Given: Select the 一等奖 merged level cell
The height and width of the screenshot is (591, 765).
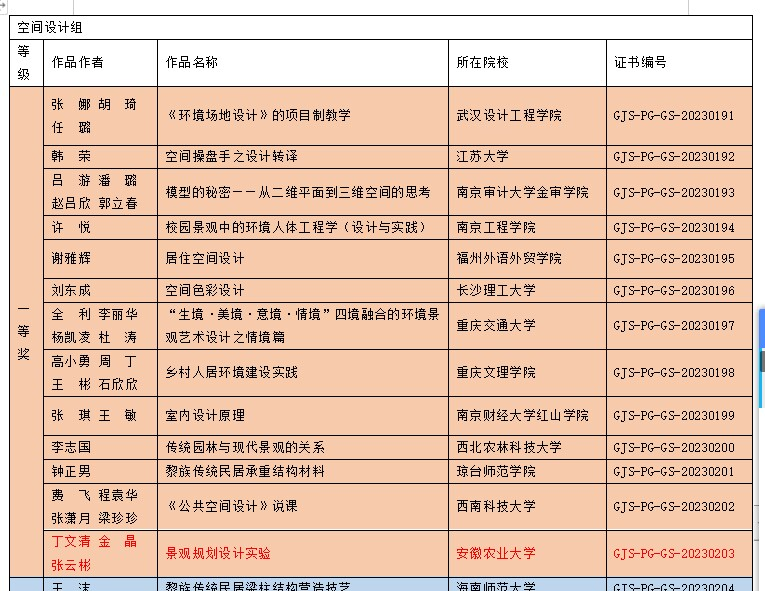Looking at the screenshot, I should (x=23, y=331).
